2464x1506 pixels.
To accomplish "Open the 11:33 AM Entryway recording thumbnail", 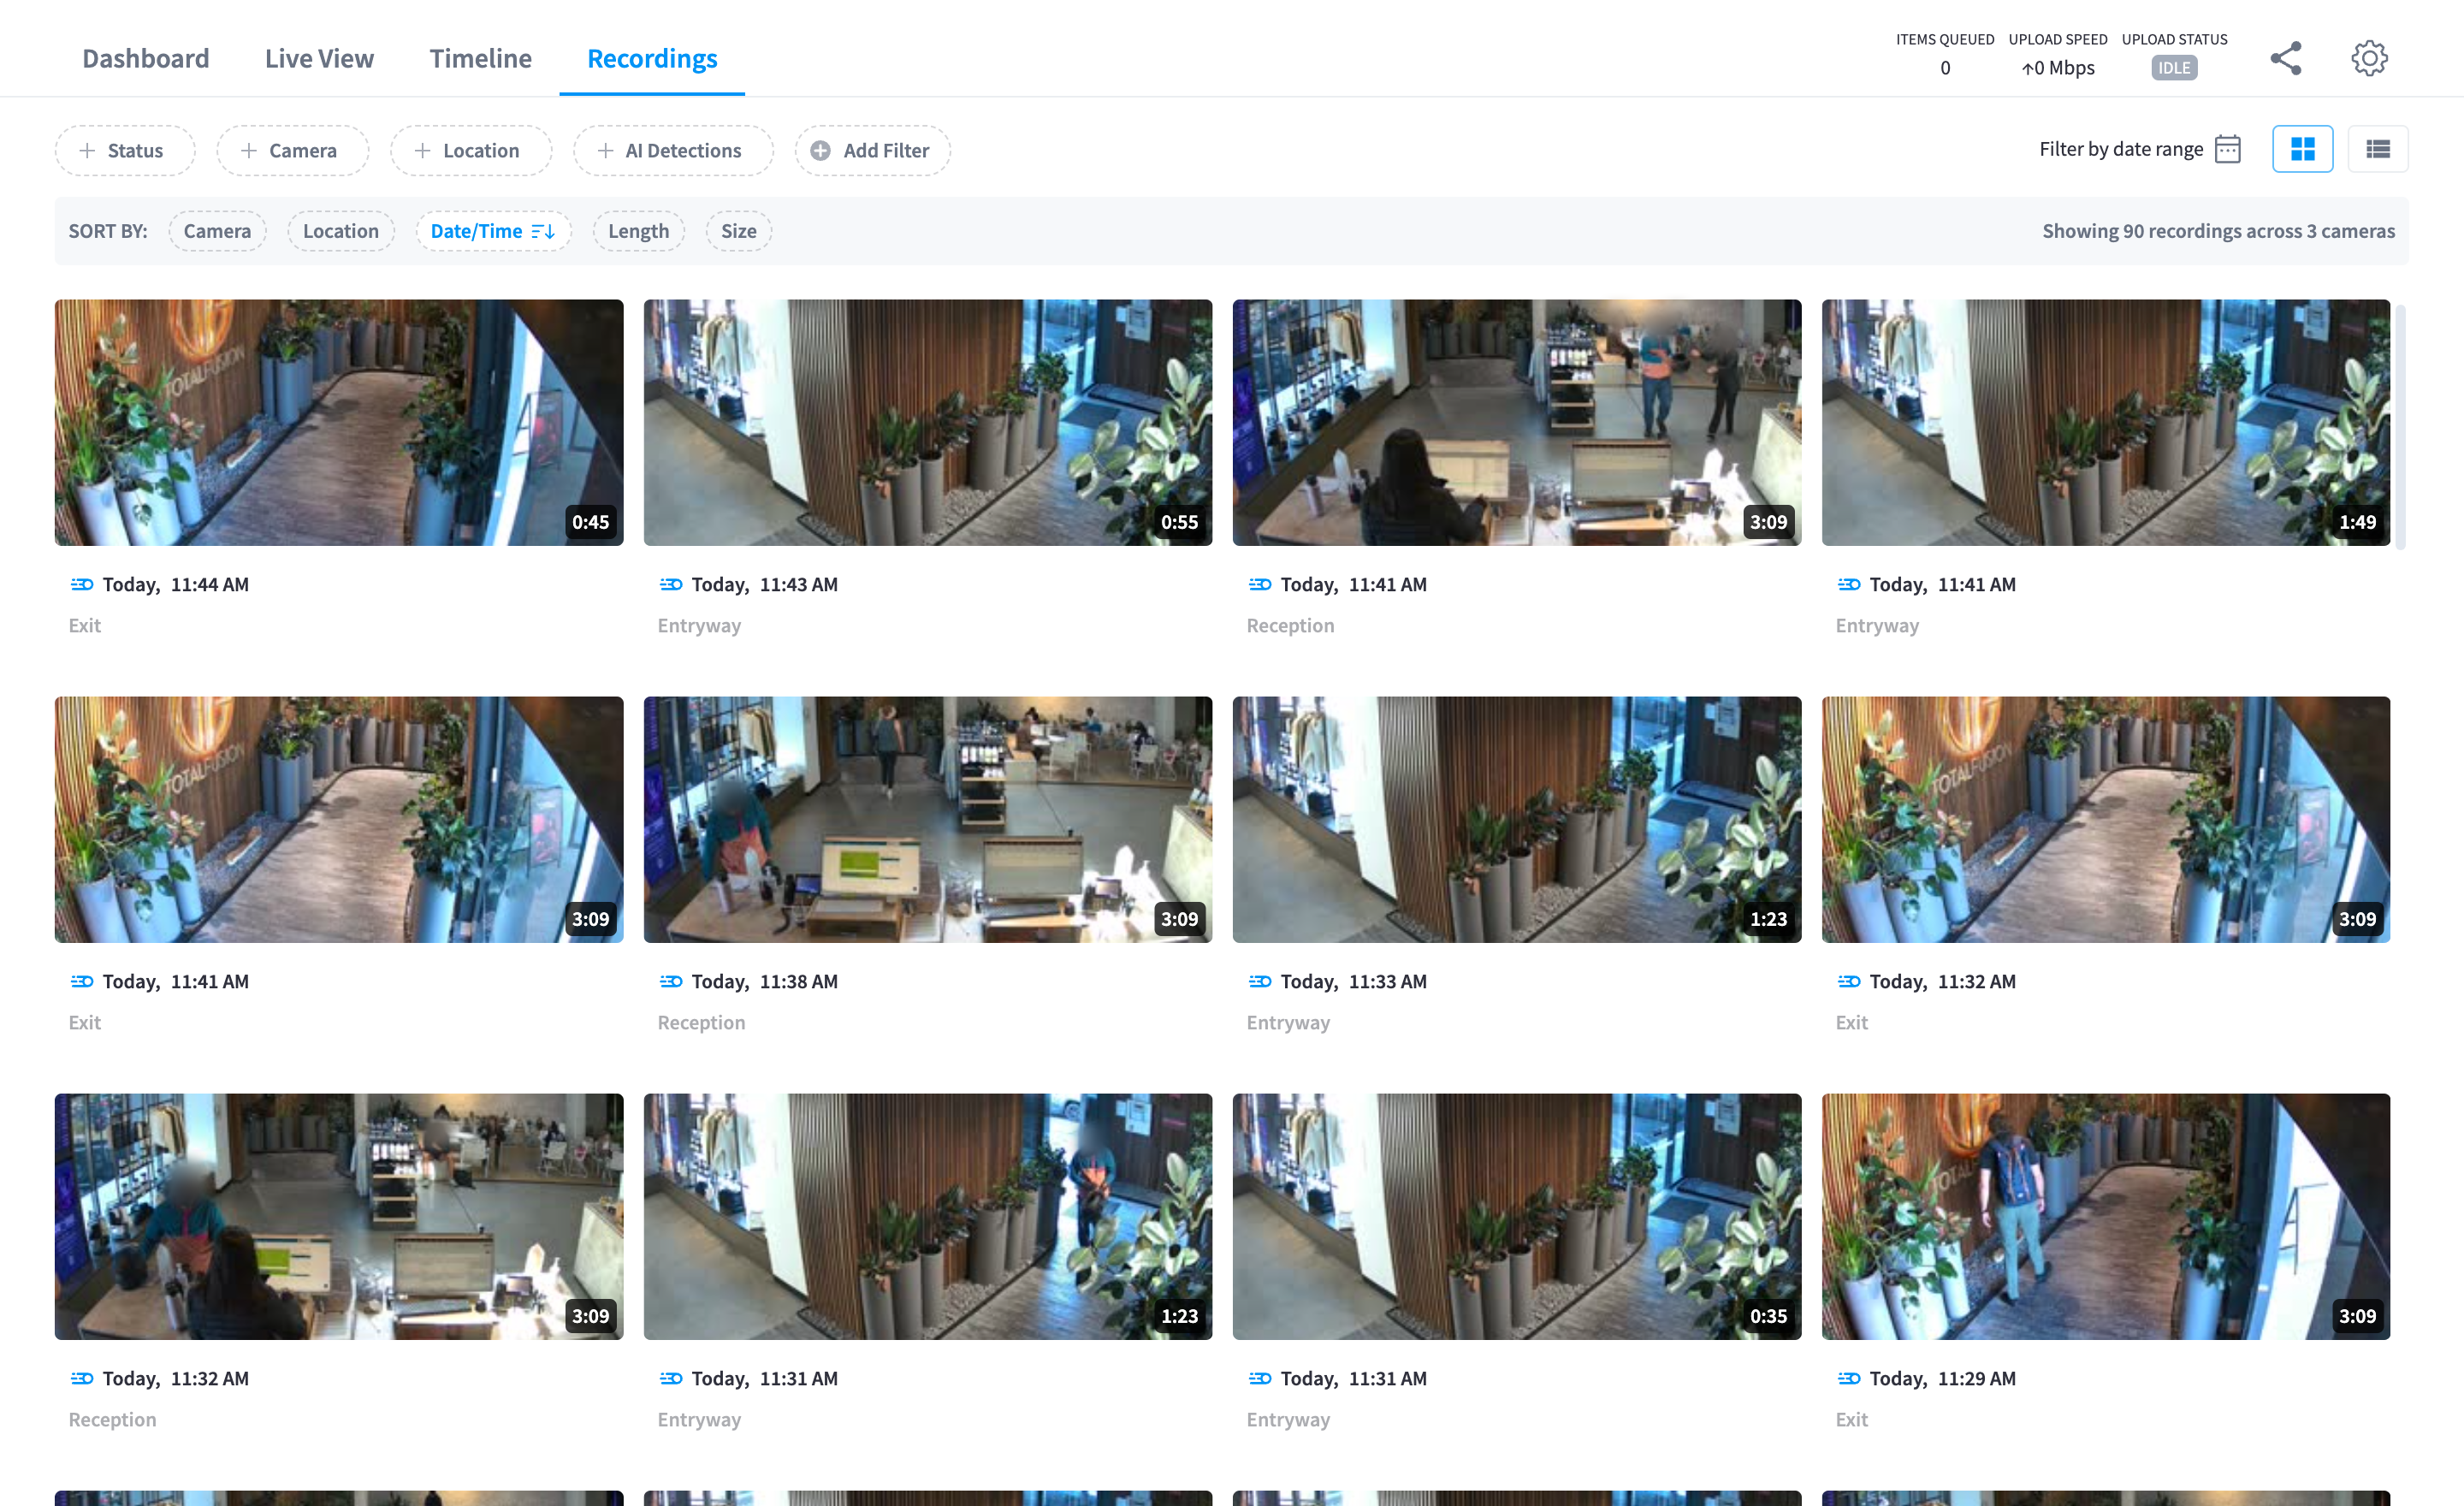I will click(1517, 819).
